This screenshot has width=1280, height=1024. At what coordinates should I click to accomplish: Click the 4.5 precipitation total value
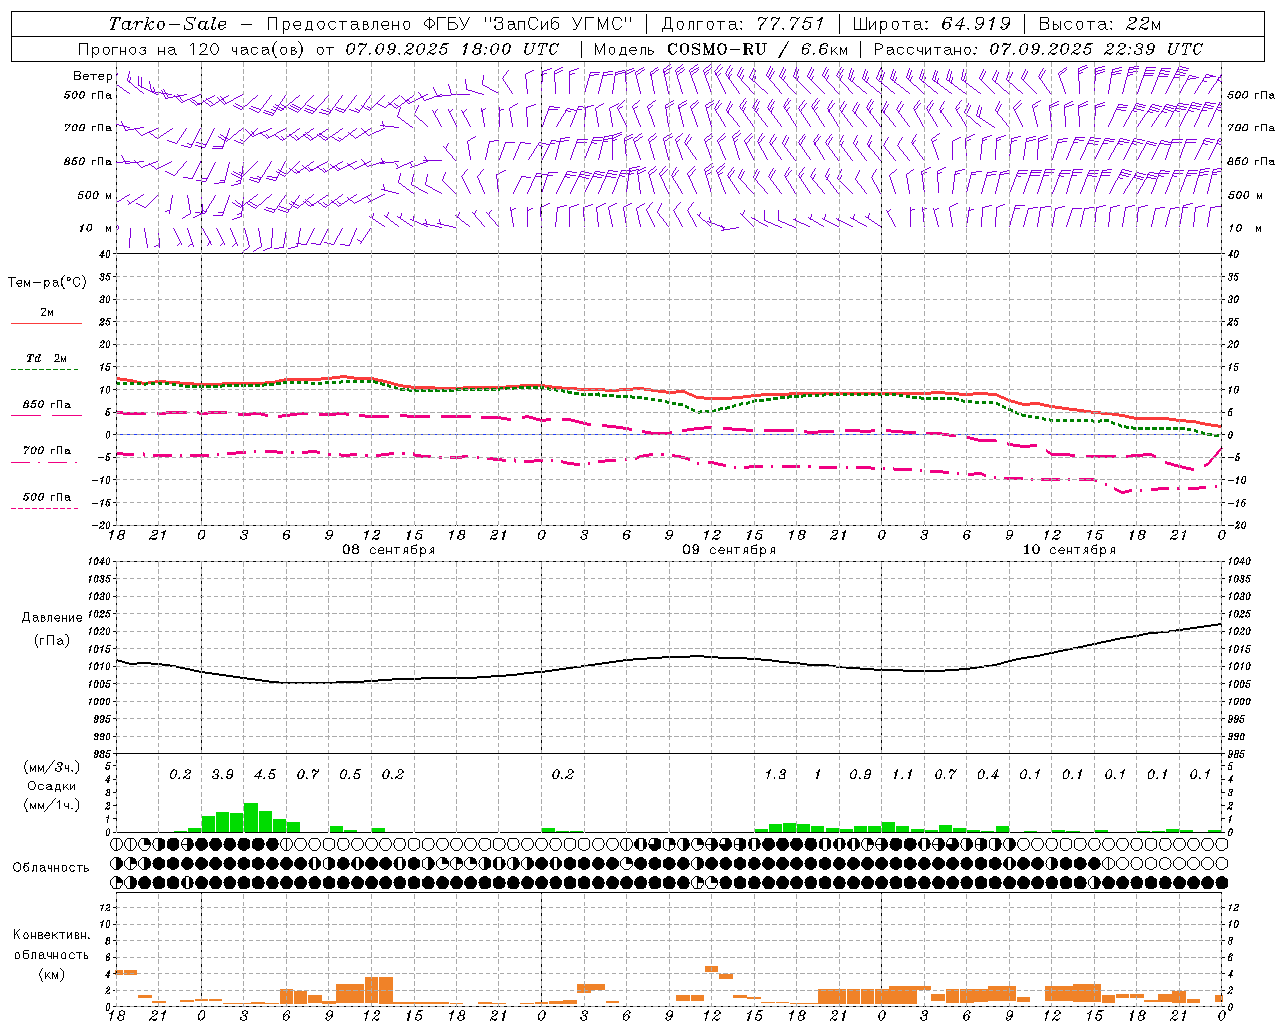click(265, 775)
